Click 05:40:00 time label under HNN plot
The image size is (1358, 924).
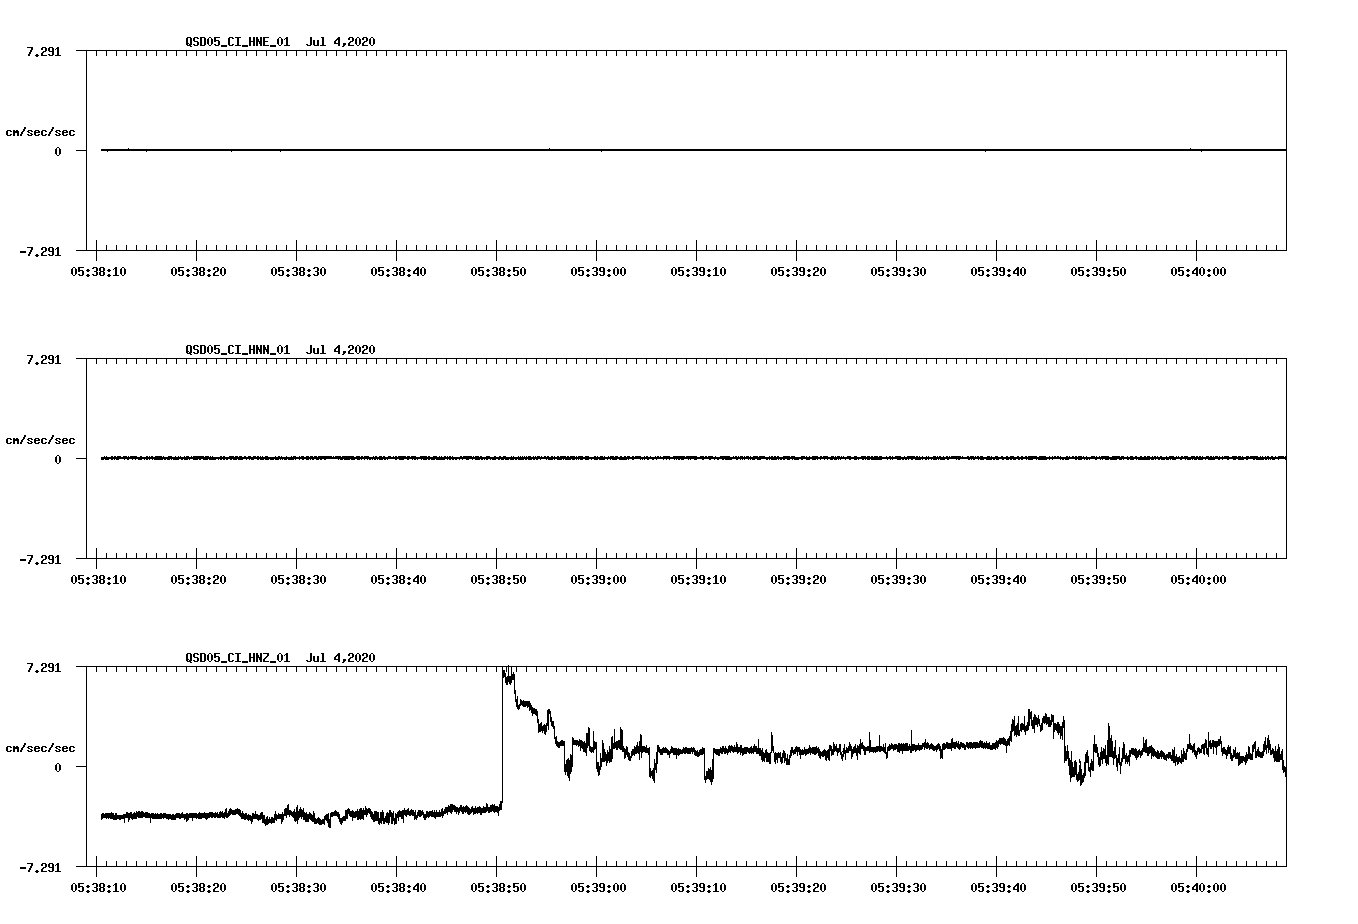(1198, 579)
